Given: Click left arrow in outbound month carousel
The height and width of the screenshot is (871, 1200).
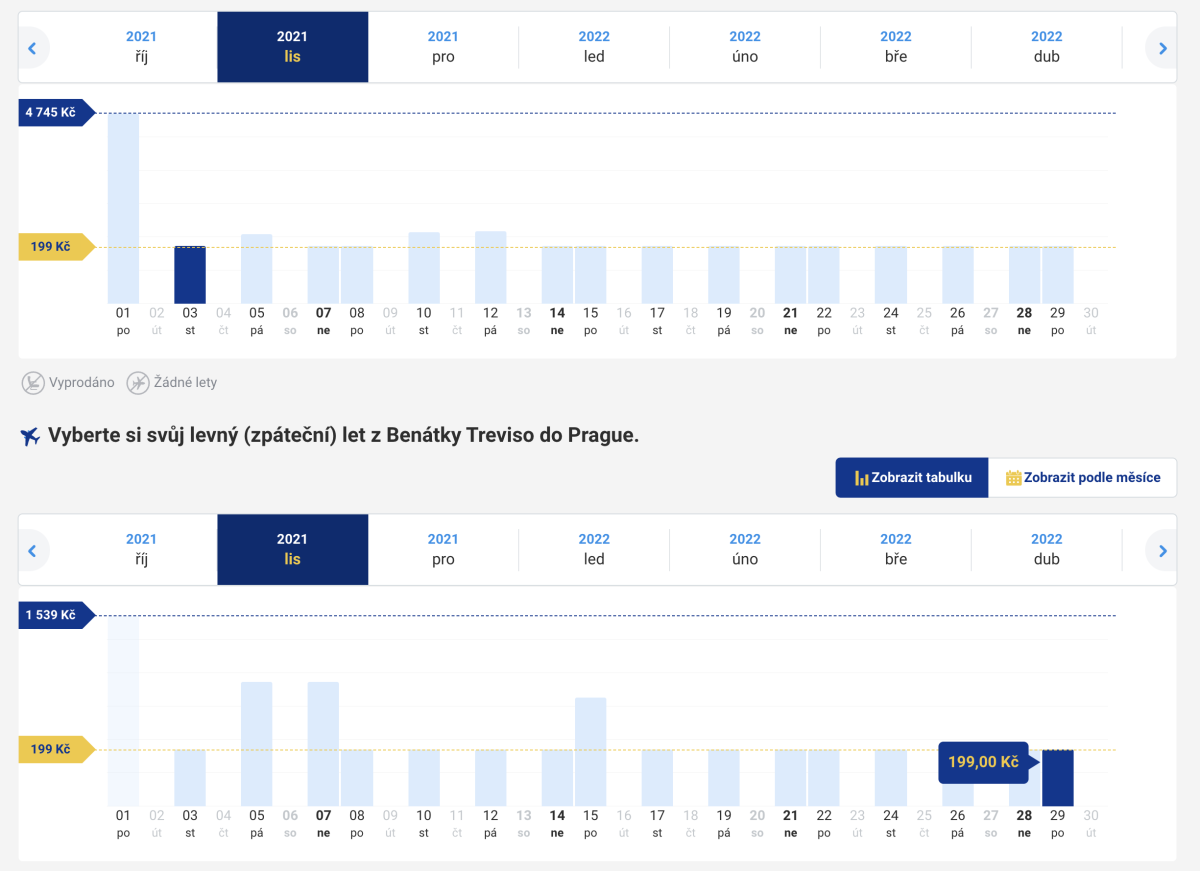Looking at the screenshot, I should click(32, 47).
